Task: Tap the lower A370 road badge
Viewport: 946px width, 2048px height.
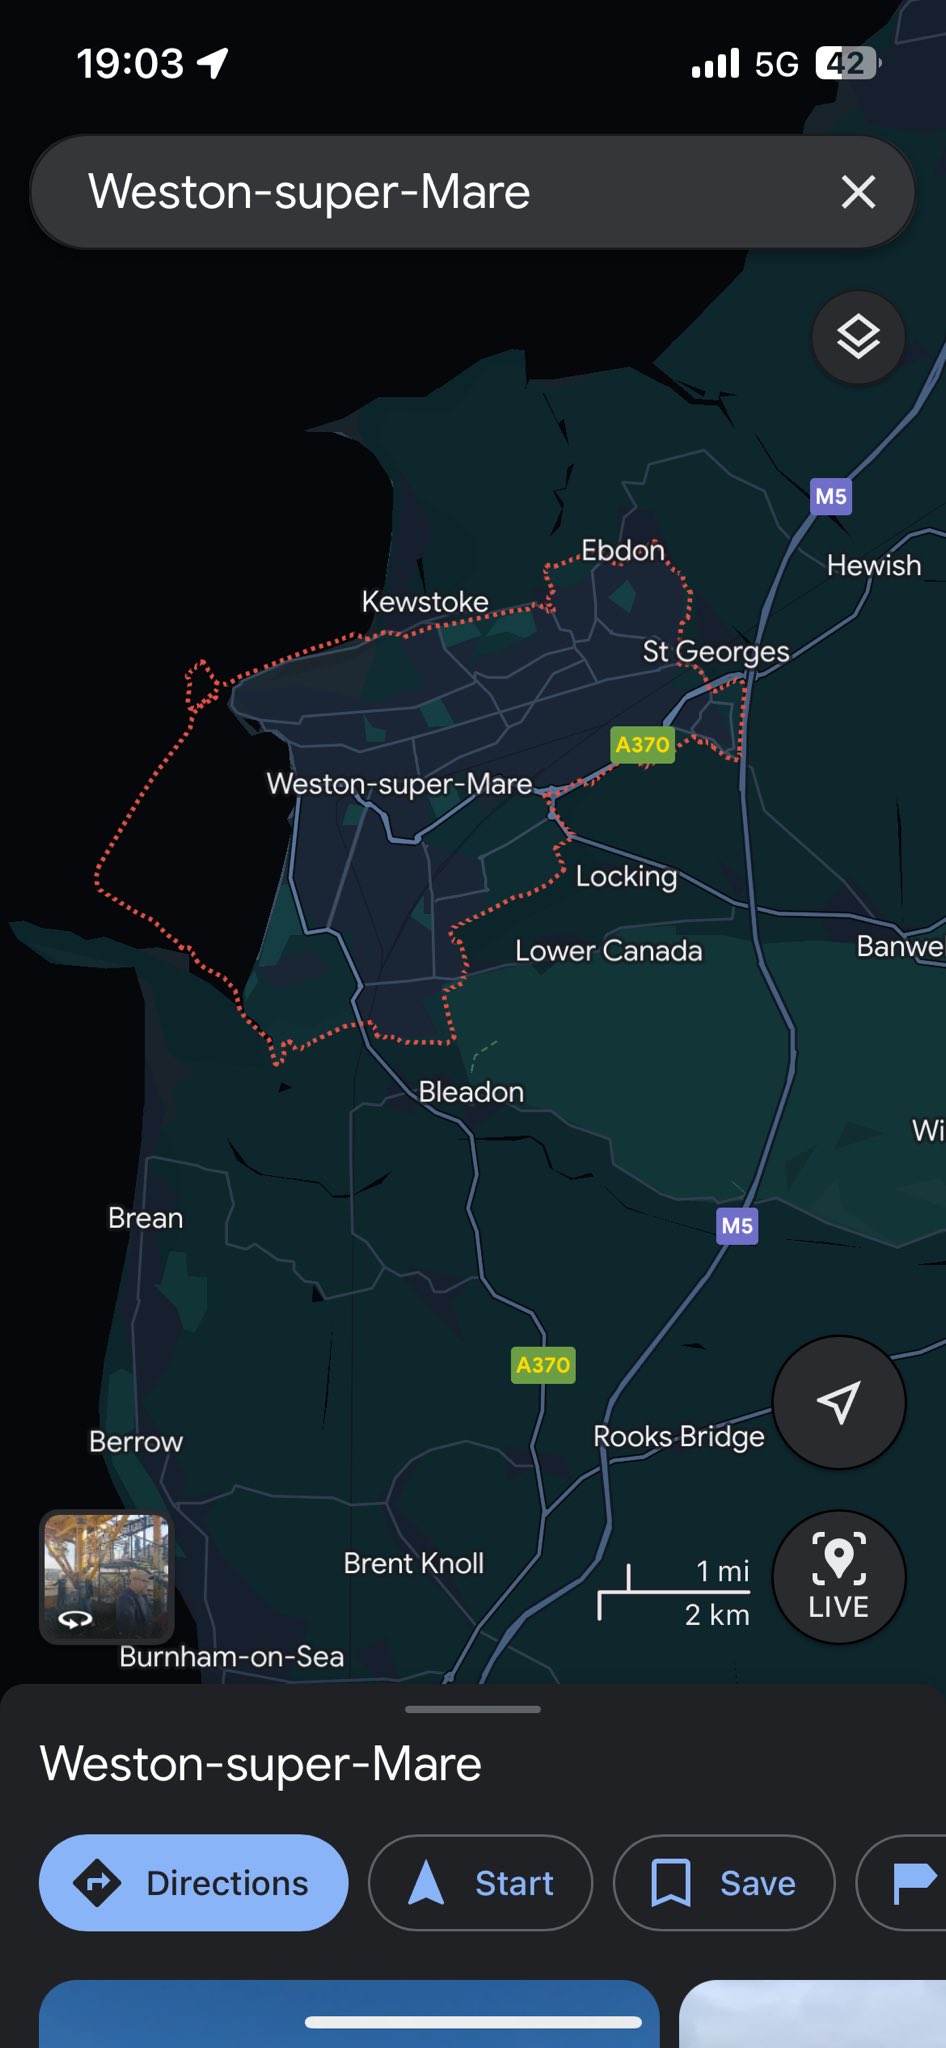Action: coord(543,1365)
